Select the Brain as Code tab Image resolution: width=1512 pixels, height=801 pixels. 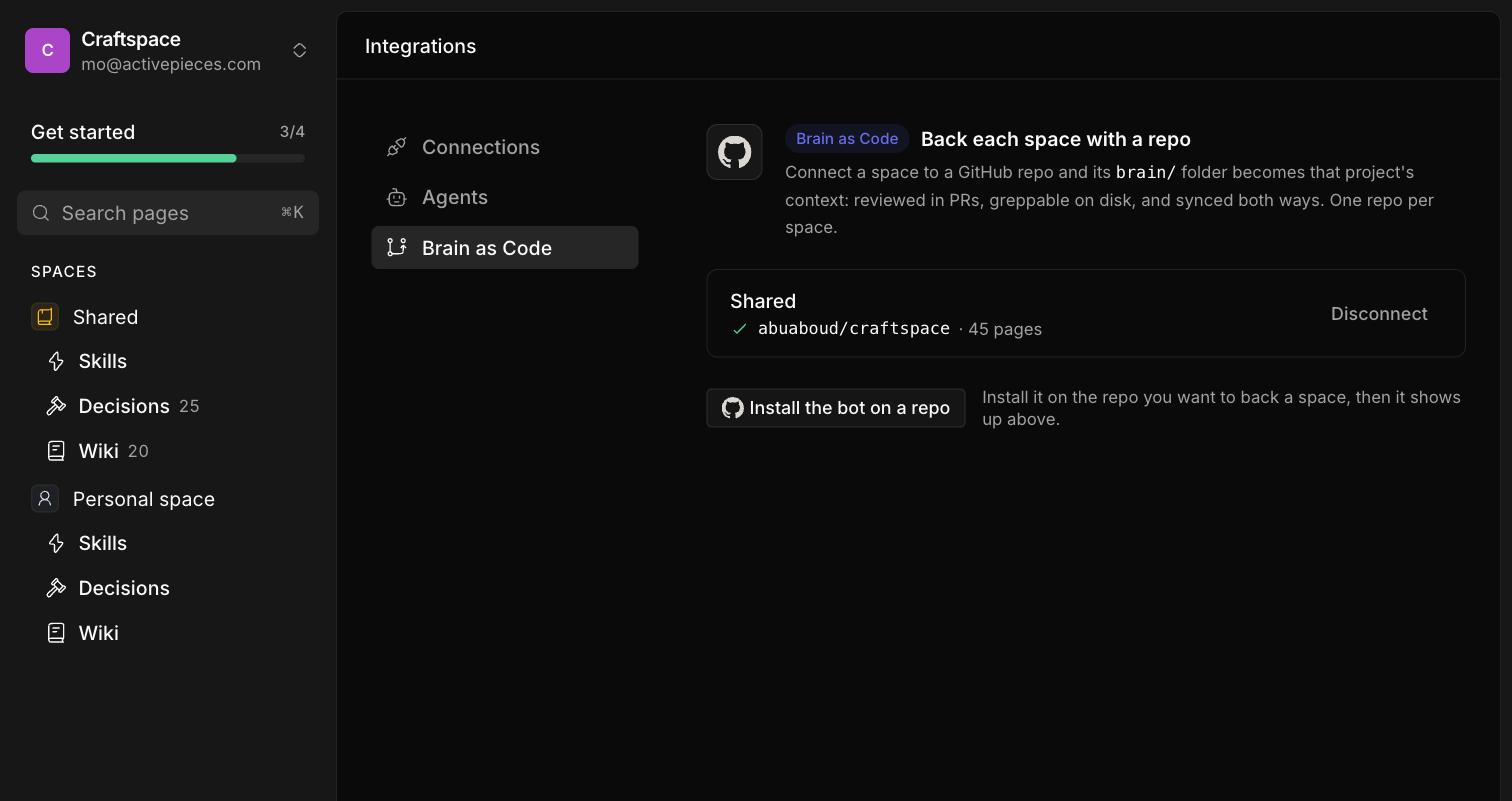point(505,247)
